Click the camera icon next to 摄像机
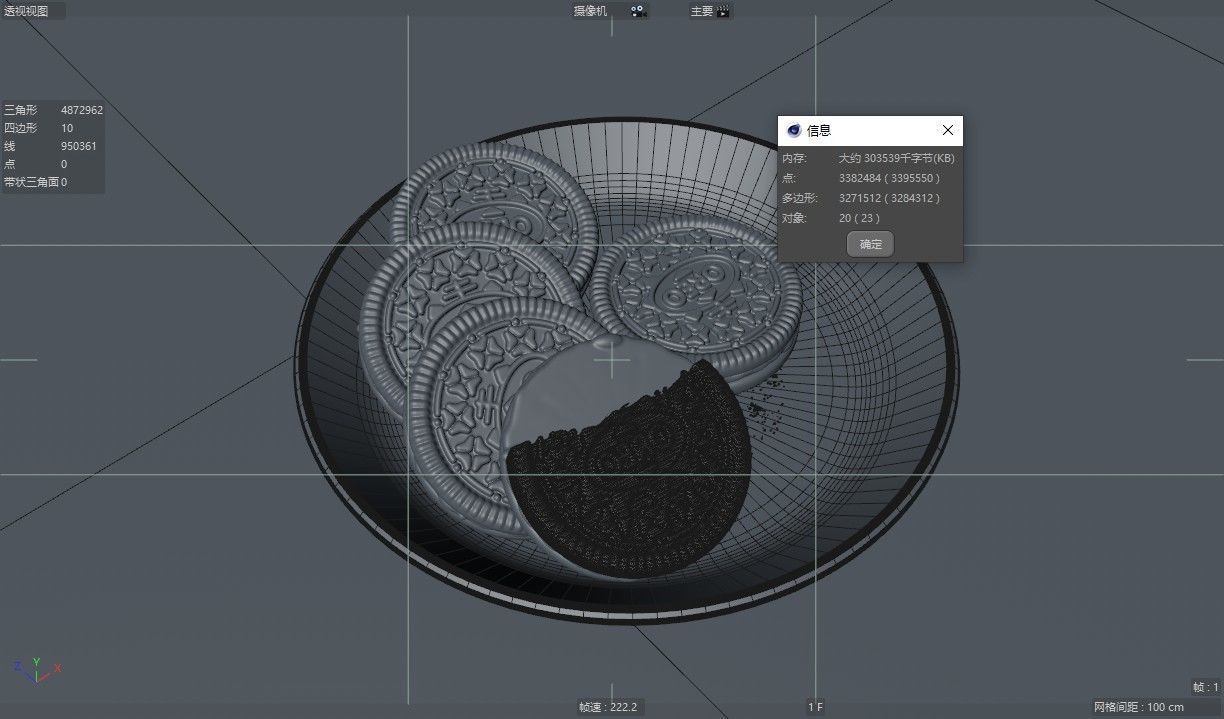Viewport: 1224px width, 719px height. click(638, 11)
